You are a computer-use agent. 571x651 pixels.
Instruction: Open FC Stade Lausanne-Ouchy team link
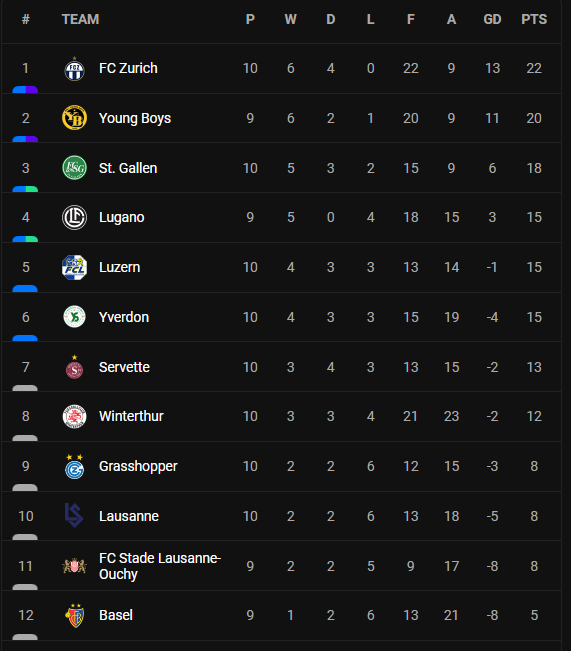pos(160,566)
